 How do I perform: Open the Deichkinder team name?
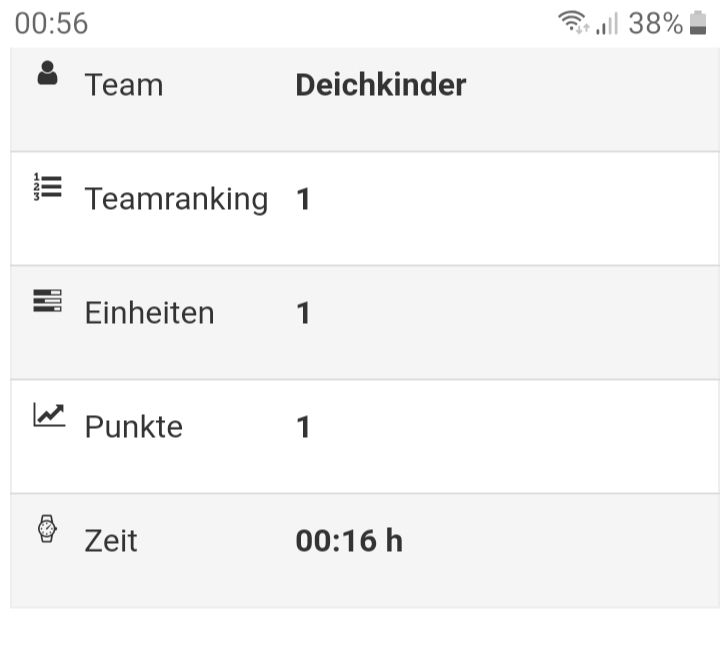(x=381, y=85)
